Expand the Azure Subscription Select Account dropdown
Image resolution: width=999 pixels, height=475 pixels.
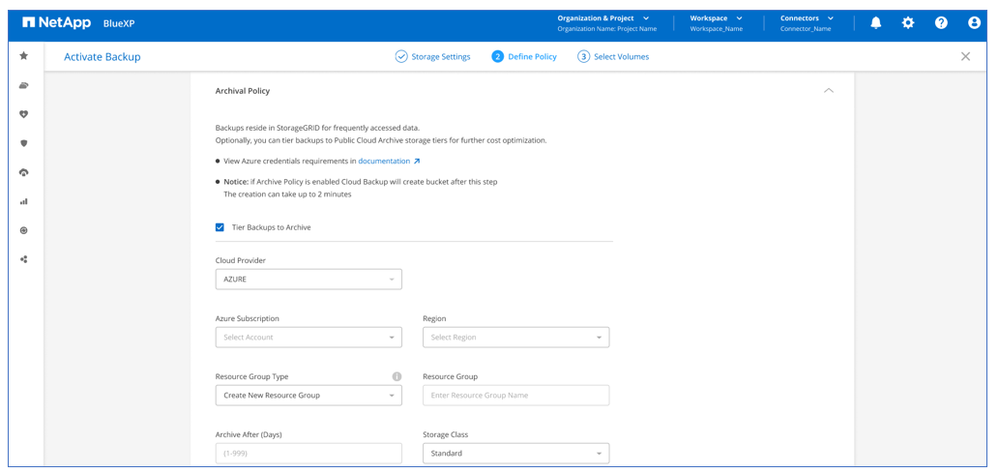coord(308,337)
